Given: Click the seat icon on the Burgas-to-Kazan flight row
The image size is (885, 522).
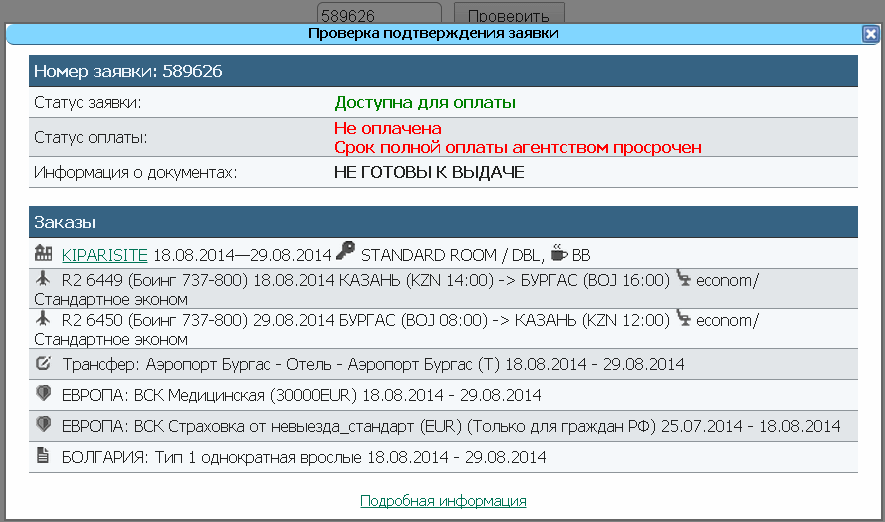Looking at the screenshot, I should coord(684,320).
